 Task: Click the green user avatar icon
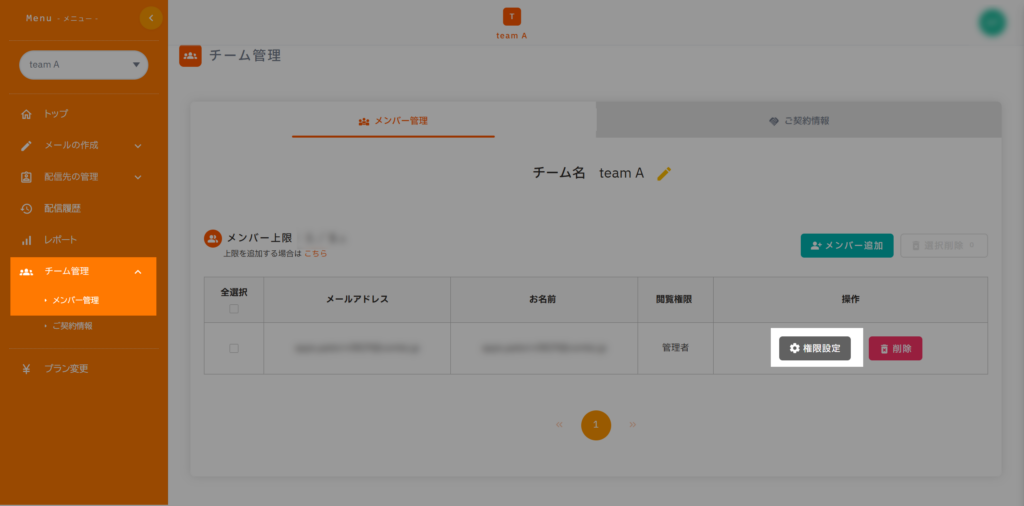[x=992, y=22]
